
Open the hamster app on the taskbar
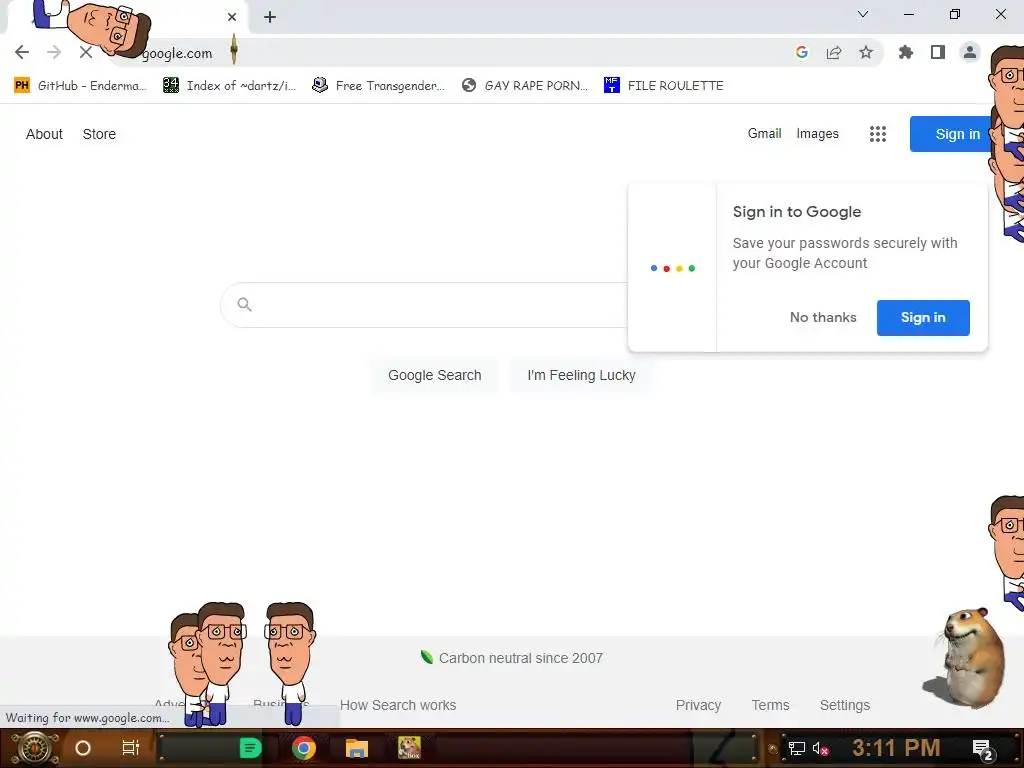[409, 748]
